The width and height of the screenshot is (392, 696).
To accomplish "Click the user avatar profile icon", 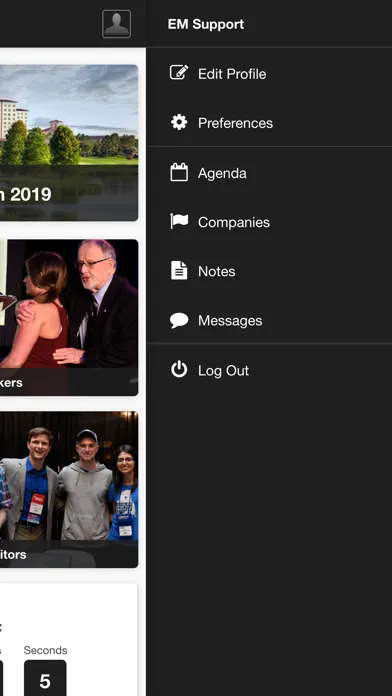I will click(x=116, y=24).
